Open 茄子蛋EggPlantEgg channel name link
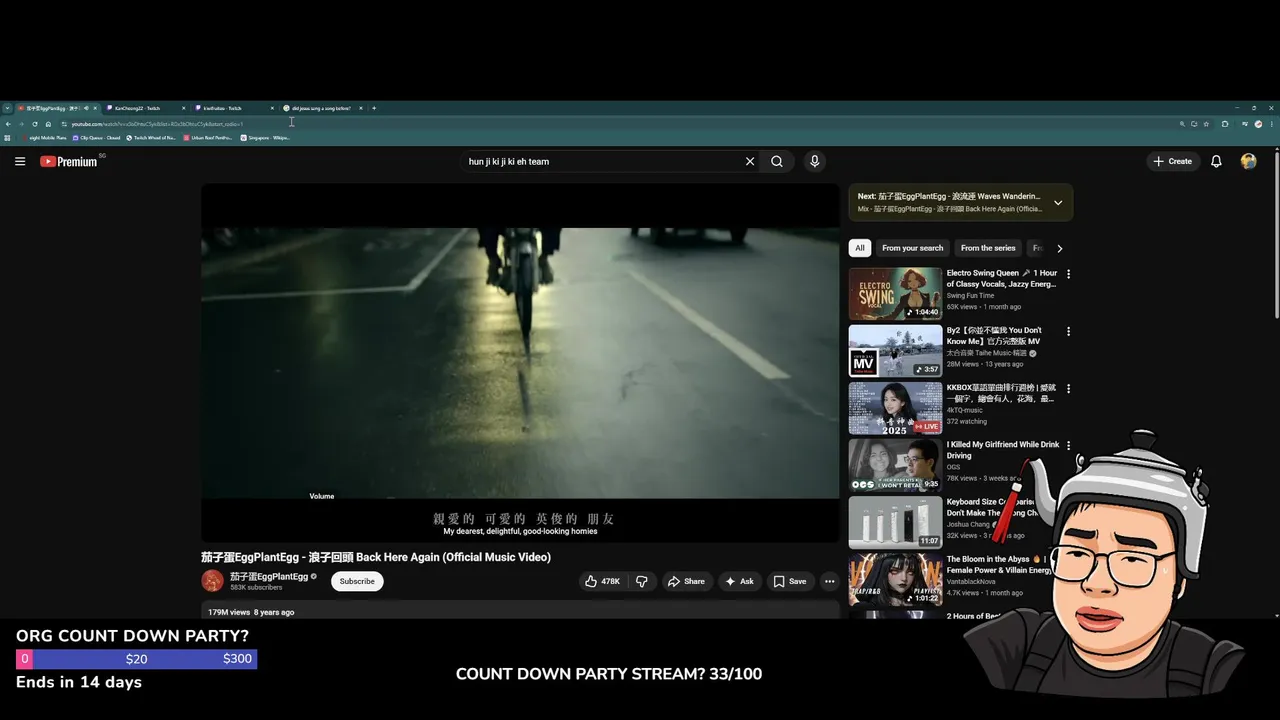Screen dimensions: 1280x720 point(269,576)
